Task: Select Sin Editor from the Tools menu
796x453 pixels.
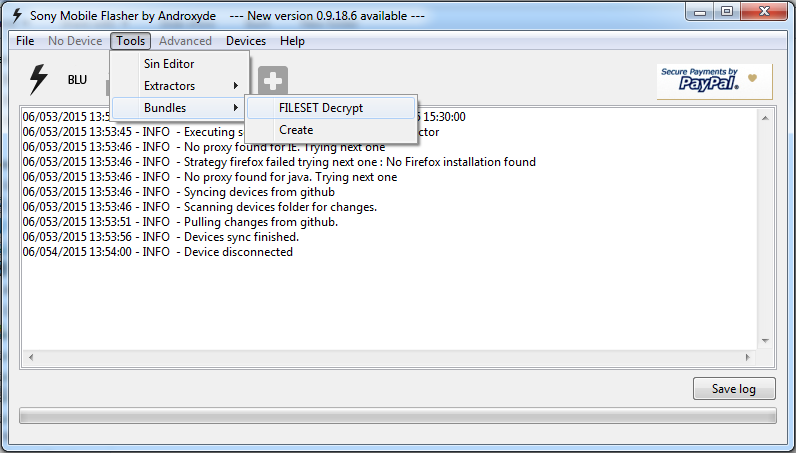Action: (180, 63)
